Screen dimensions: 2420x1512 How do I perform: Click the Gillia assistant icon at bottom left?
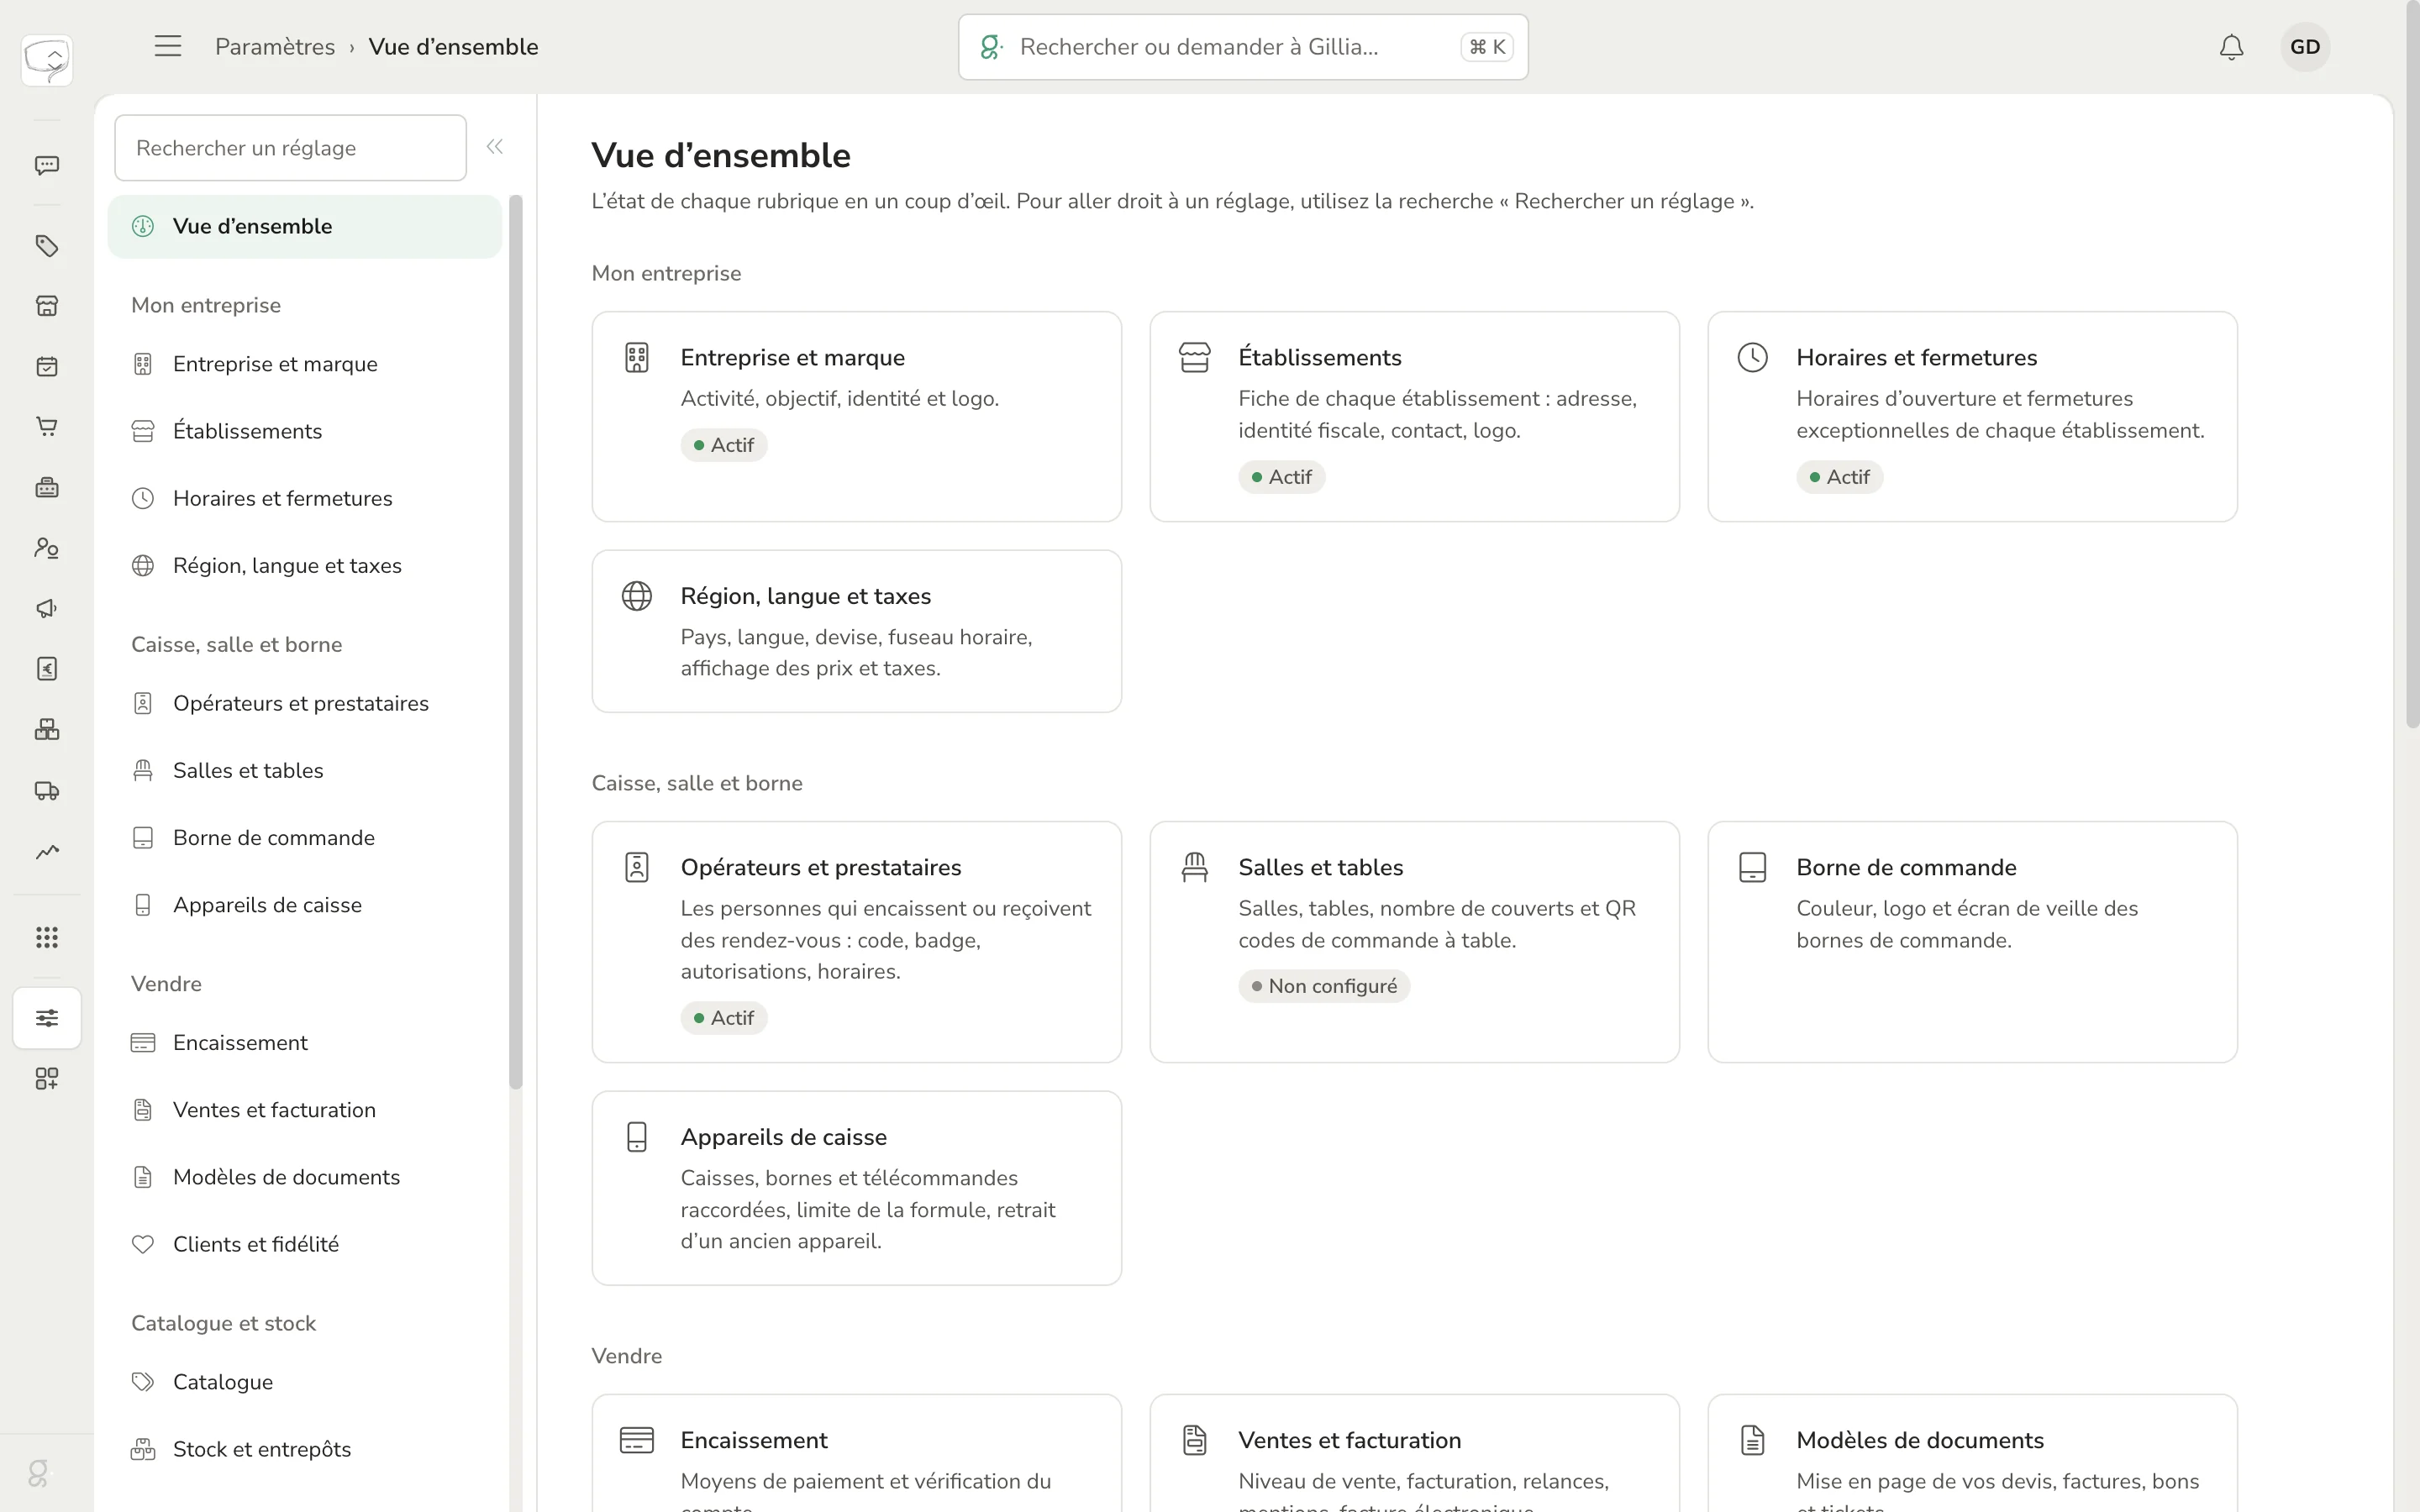point(38,1473)
